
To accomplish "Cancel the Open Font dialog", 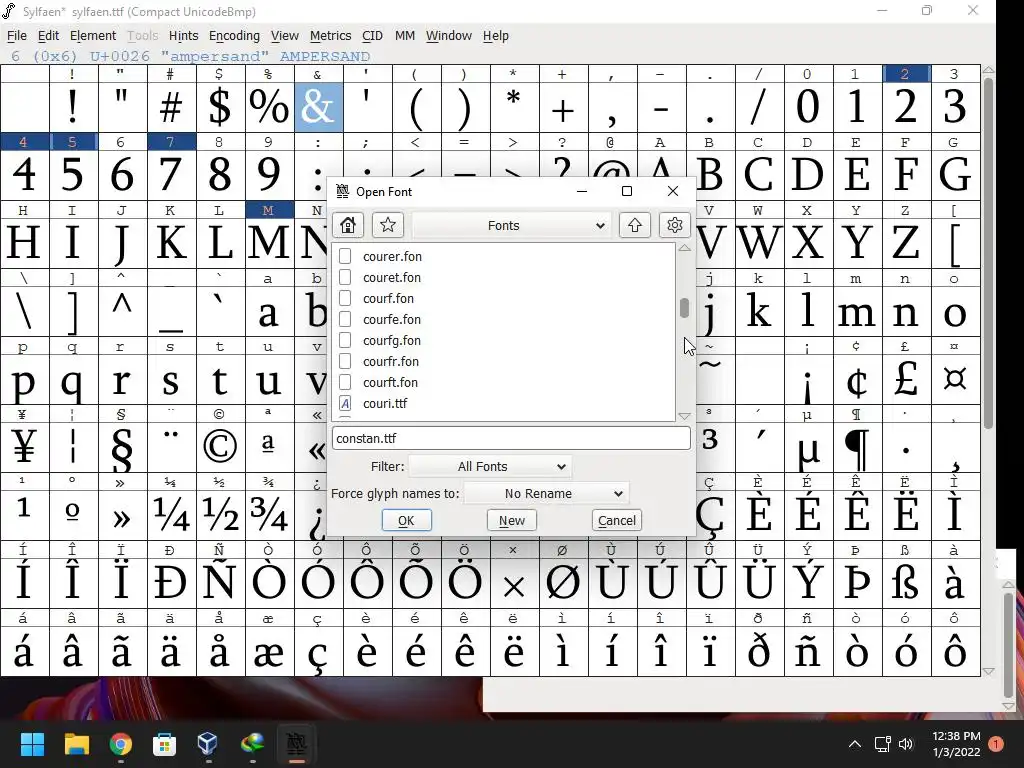I will [x=616, y=520].
